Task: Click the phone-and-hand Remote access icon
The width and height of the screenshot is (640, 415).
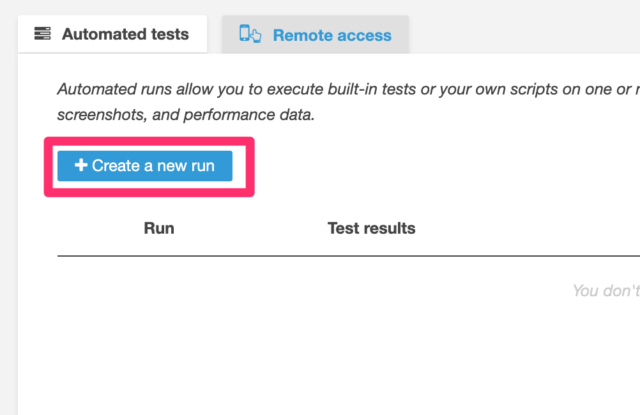Action: (x=250, y=34)
